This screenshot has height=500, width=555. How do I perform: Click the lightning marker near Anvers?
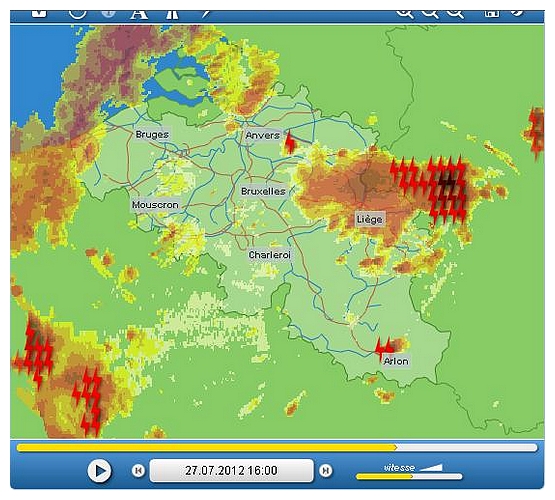coord(290,142)
